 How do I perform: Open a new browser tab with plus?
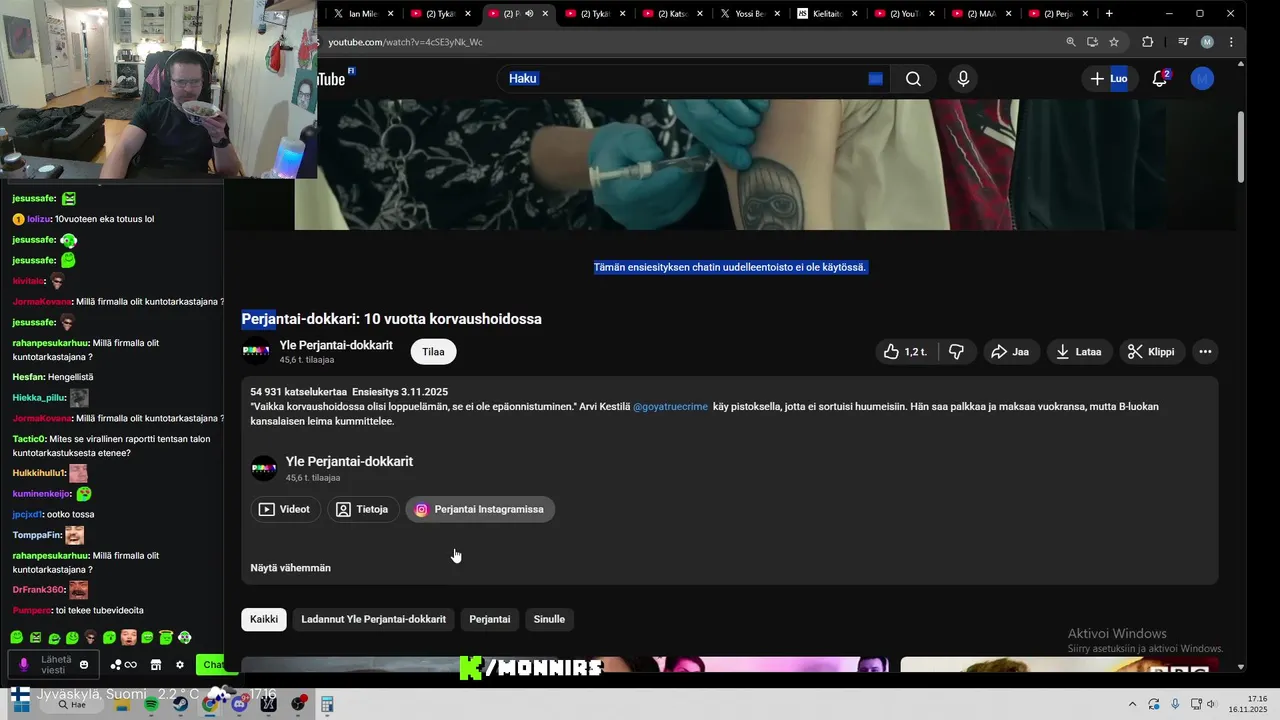pos(1109,14)
